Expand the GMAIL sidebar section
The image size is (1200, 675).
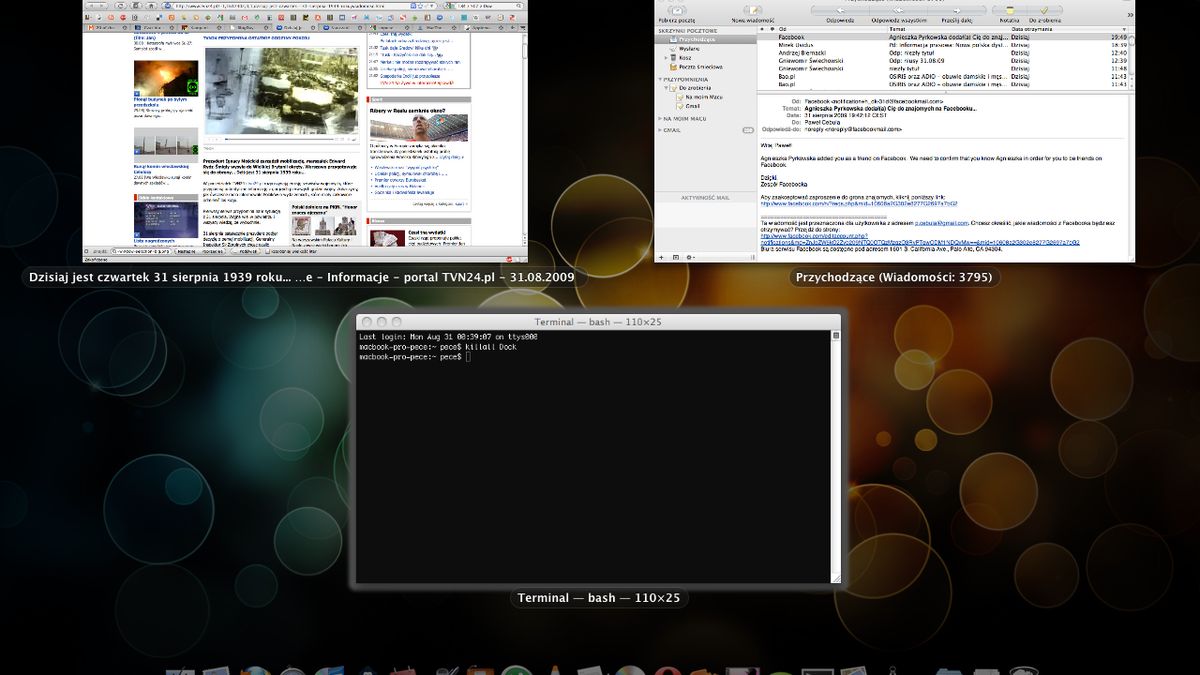(x=661, y=130)
